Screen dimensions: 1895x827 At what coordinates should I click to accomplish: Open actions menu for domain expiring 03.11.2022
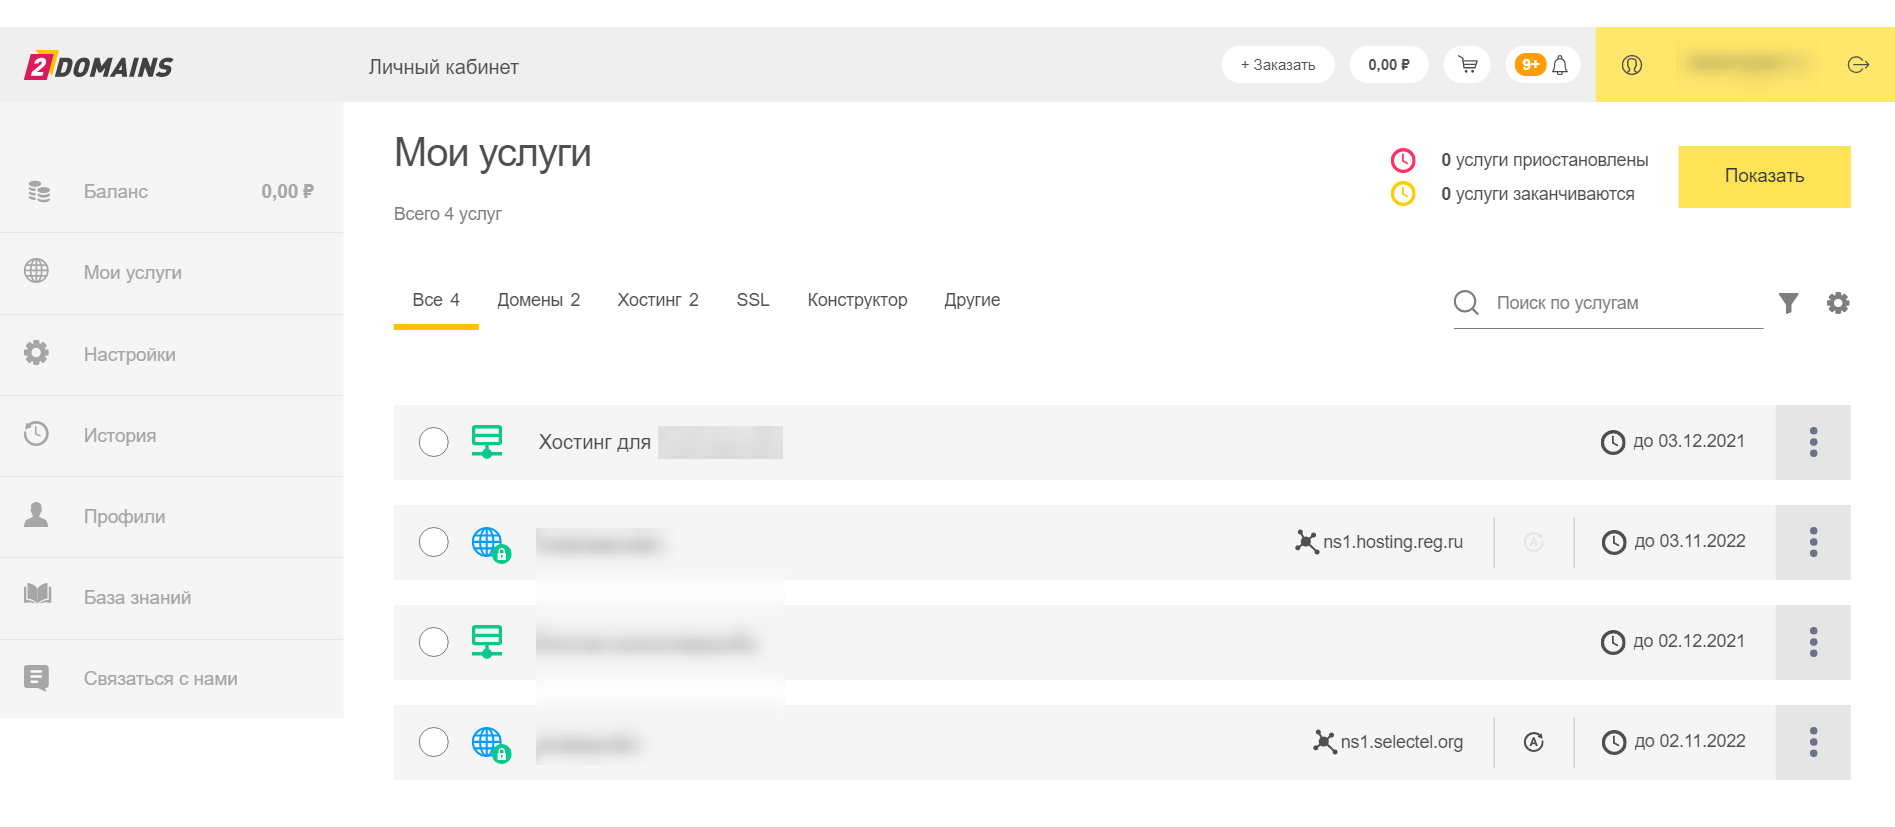coord(1812,542)
